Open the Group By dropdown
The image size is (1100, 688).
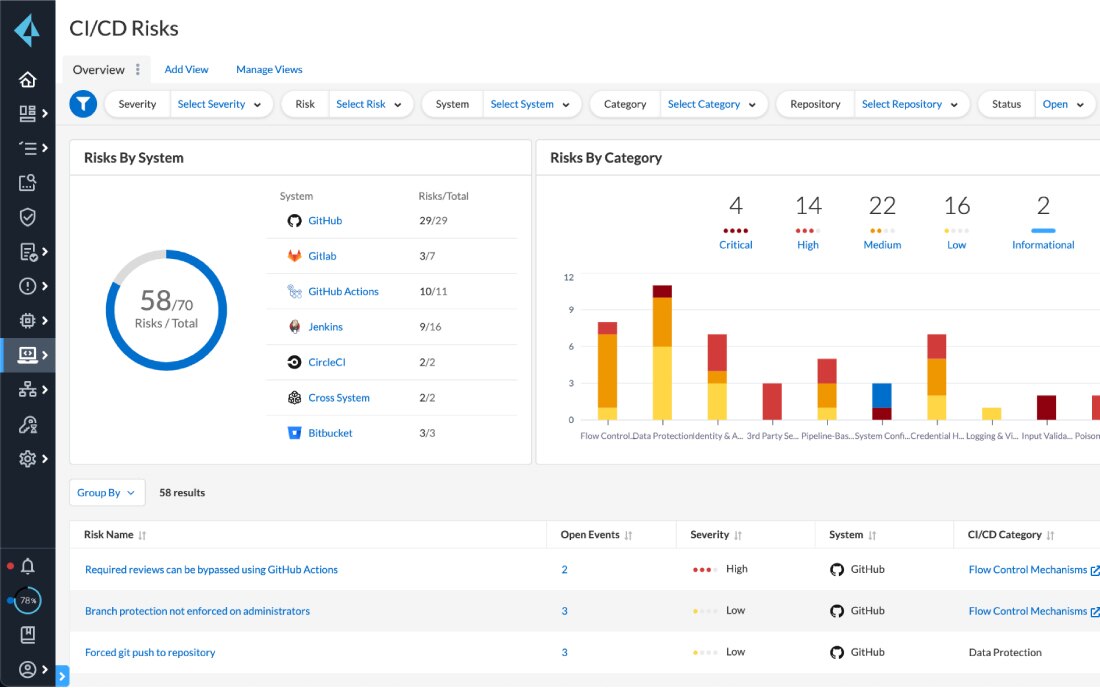pos(107,492)
